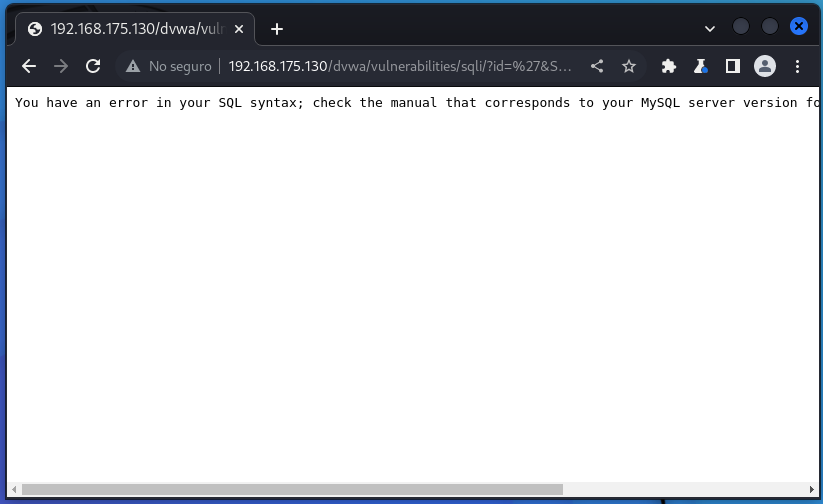
Task: Go back to the previous page
Action: [29, 66]
